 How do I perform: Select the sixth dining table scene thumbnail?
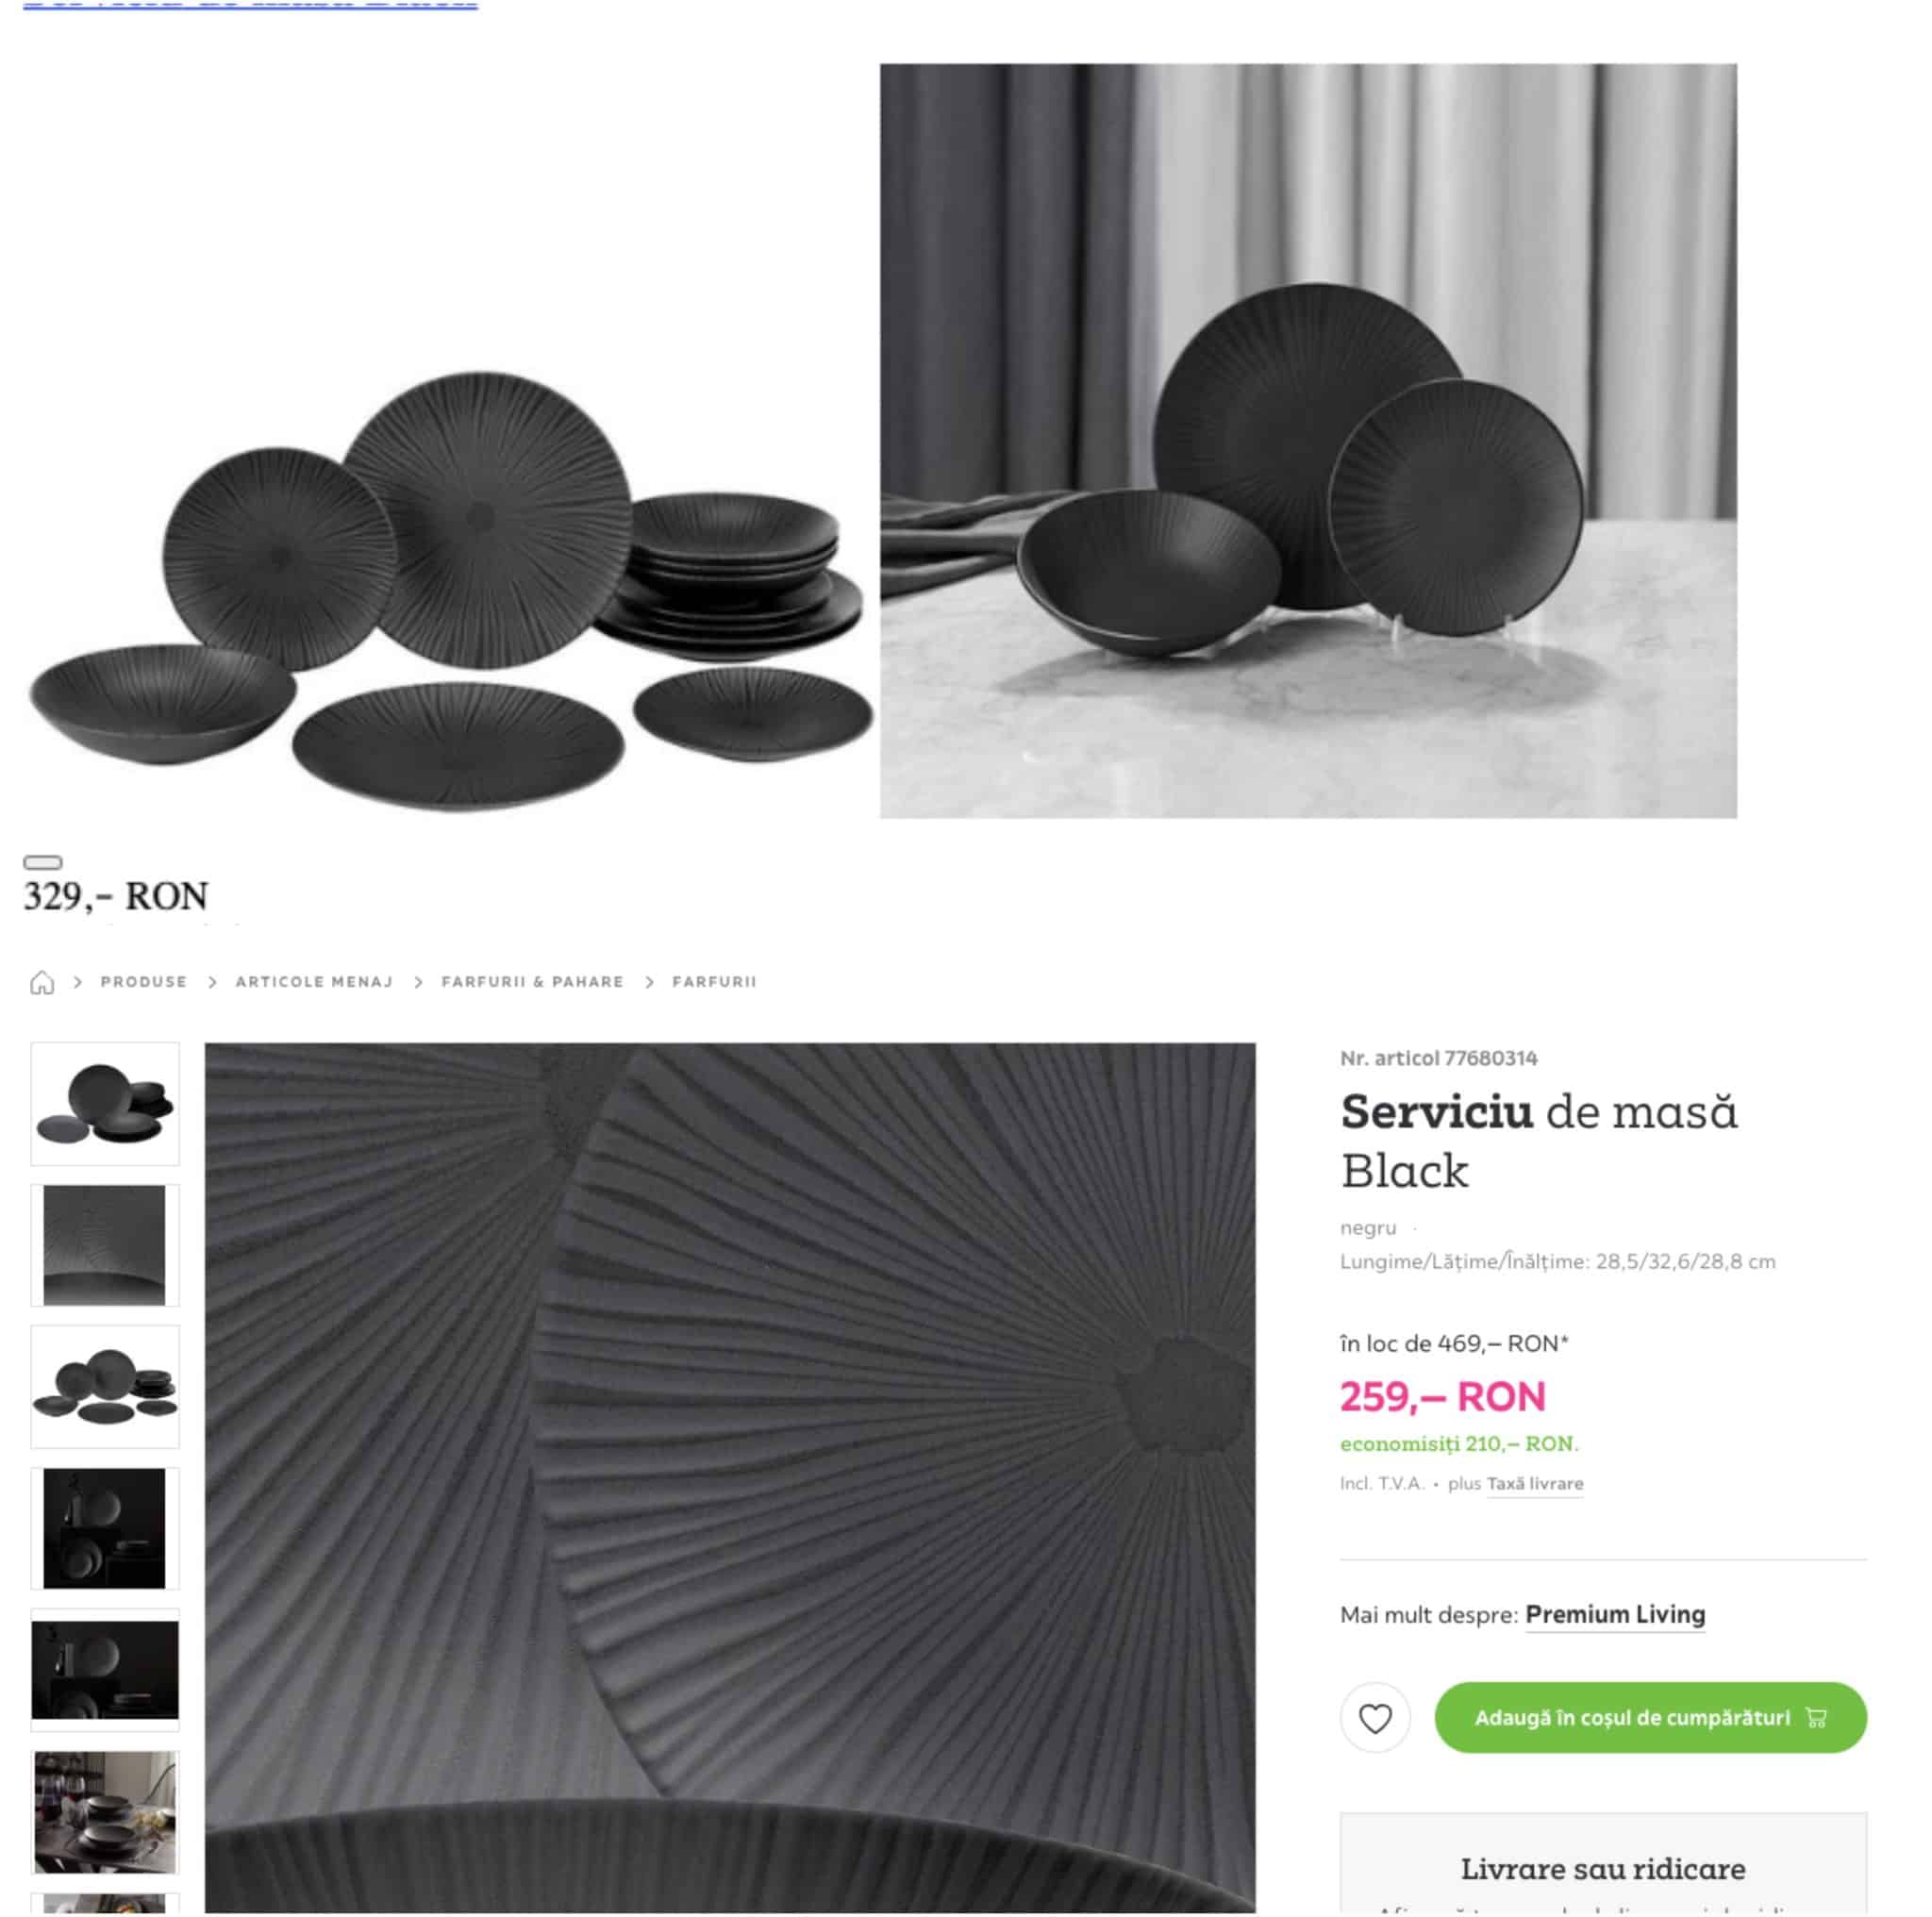point(105,1813)
